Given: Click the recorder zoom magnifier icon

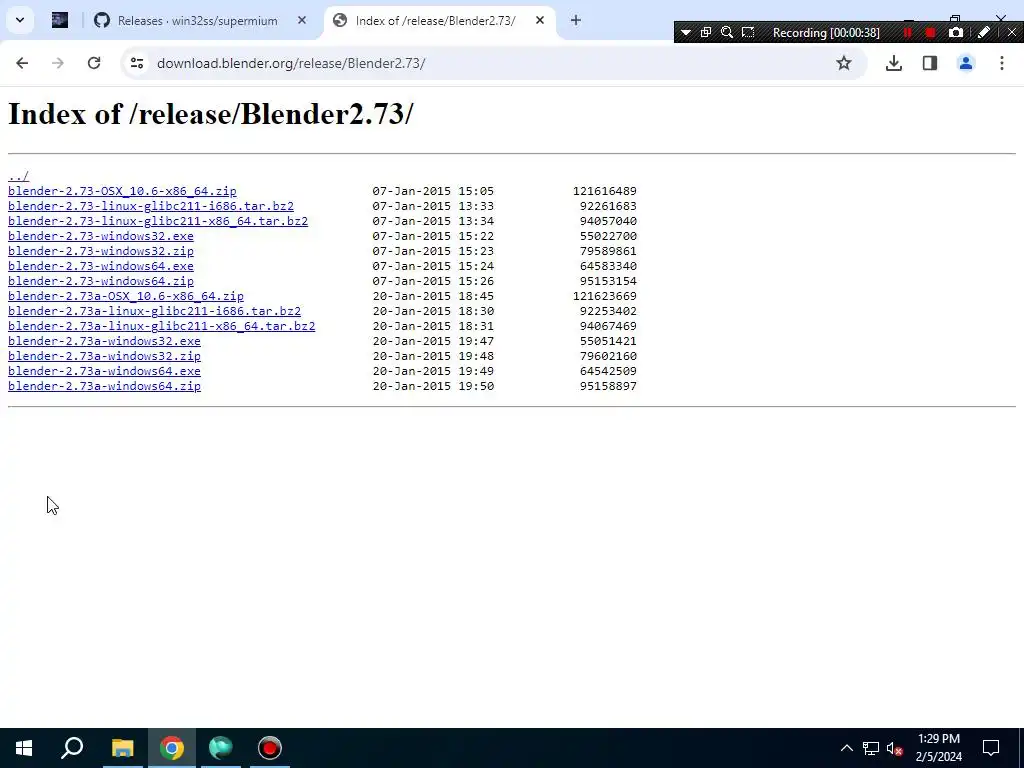Looking at the screenshot, I should coord(727,32).
